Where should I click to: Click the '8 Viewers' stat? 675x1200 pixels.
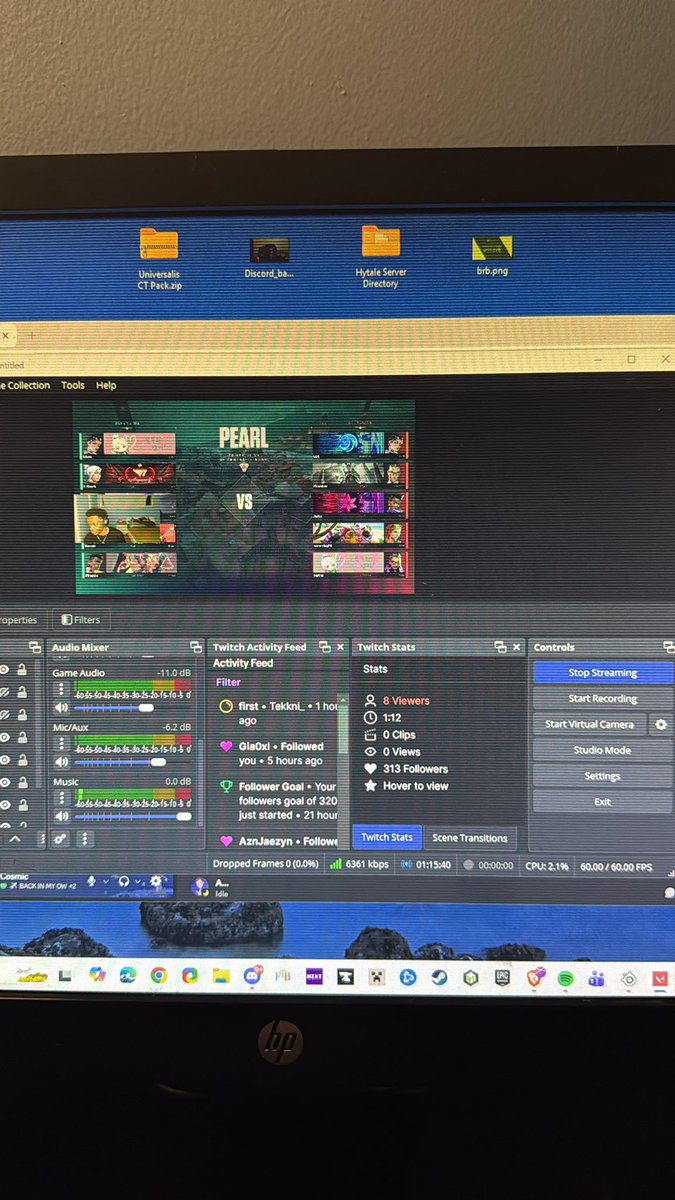[406, 701]
